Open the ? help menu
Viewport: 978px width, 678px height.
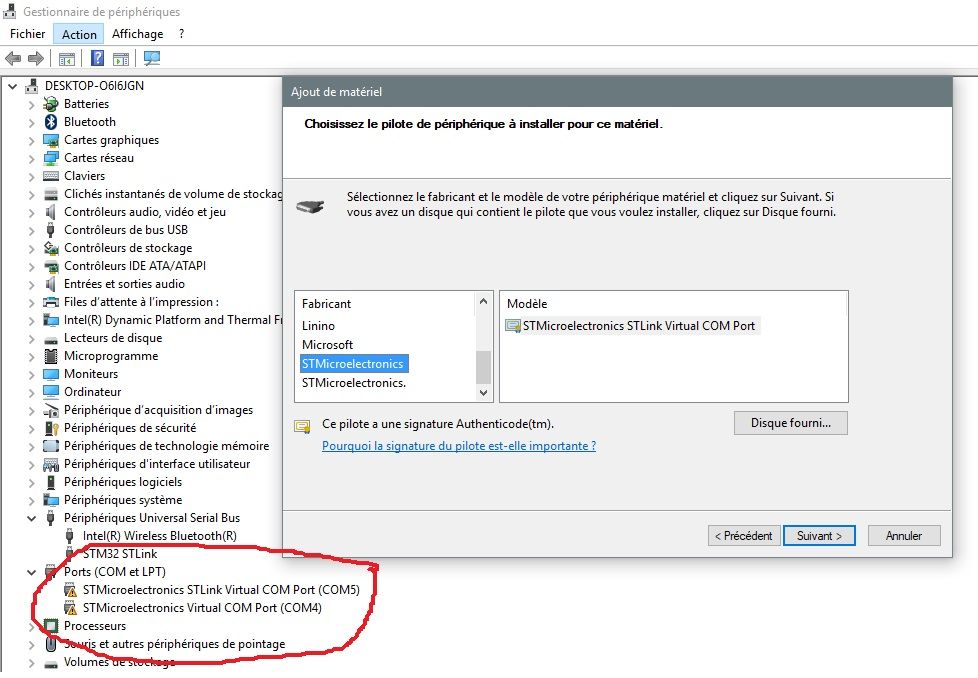pyautogui.click(x=181, y=34)
